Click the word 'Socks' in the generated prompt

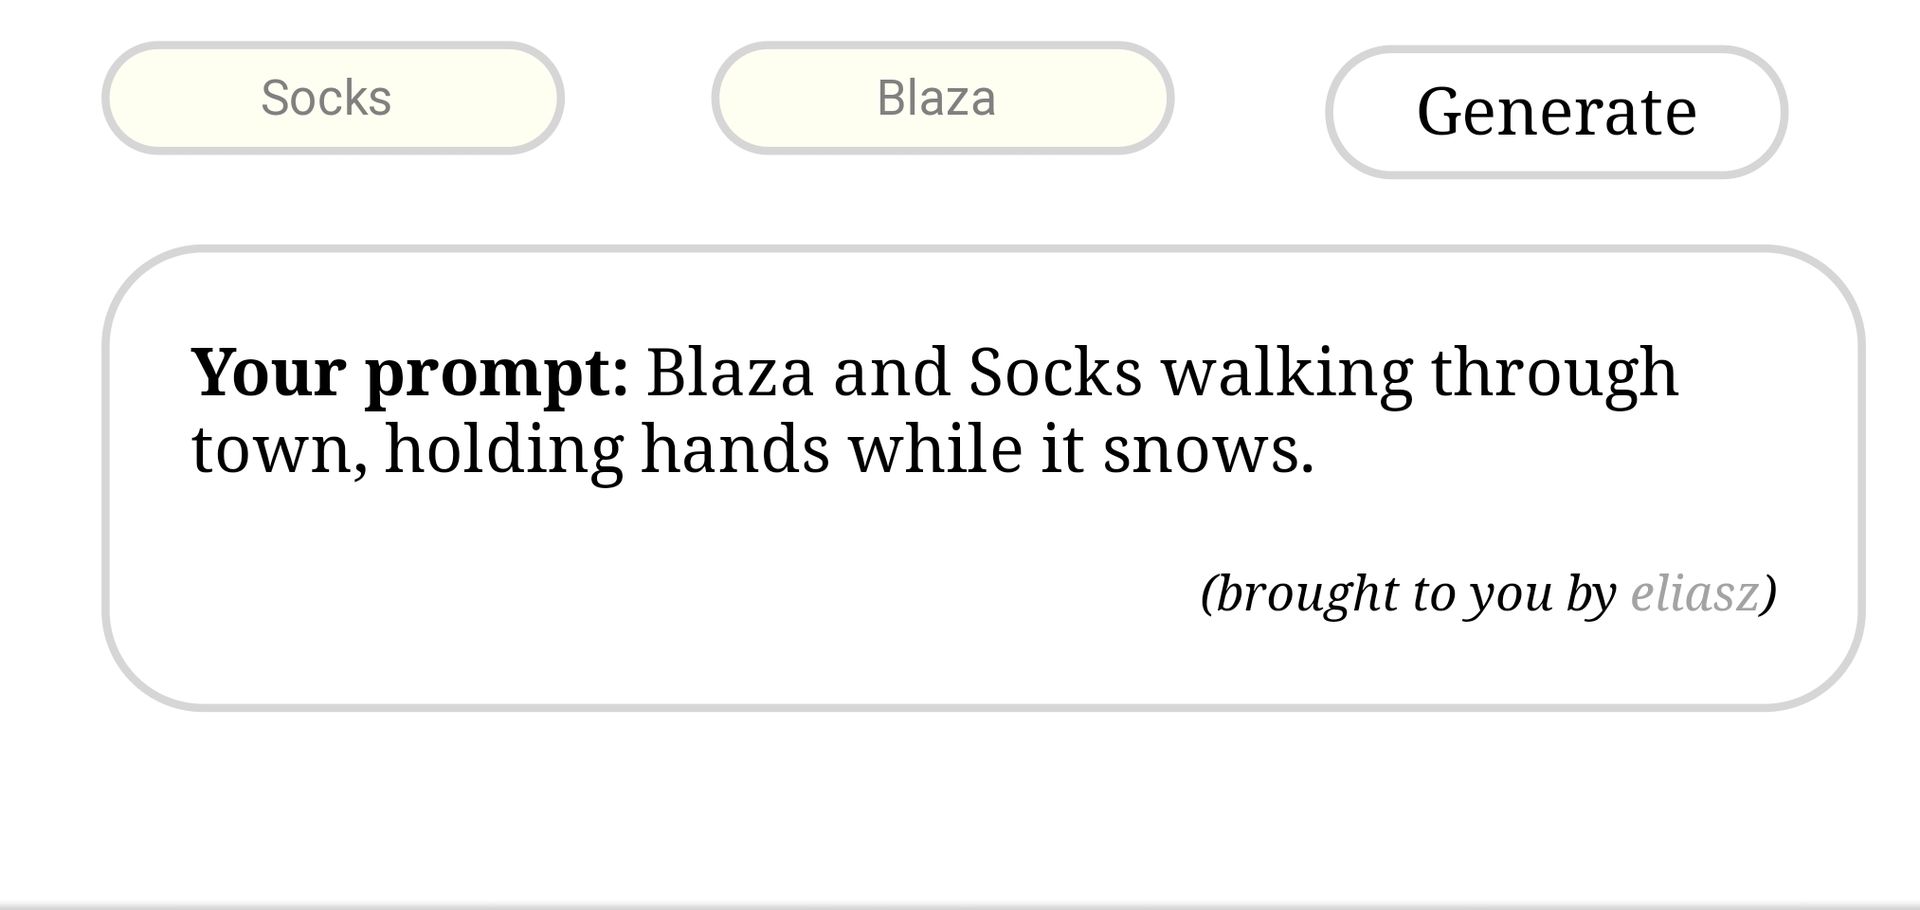click(x=1055, y=372)
